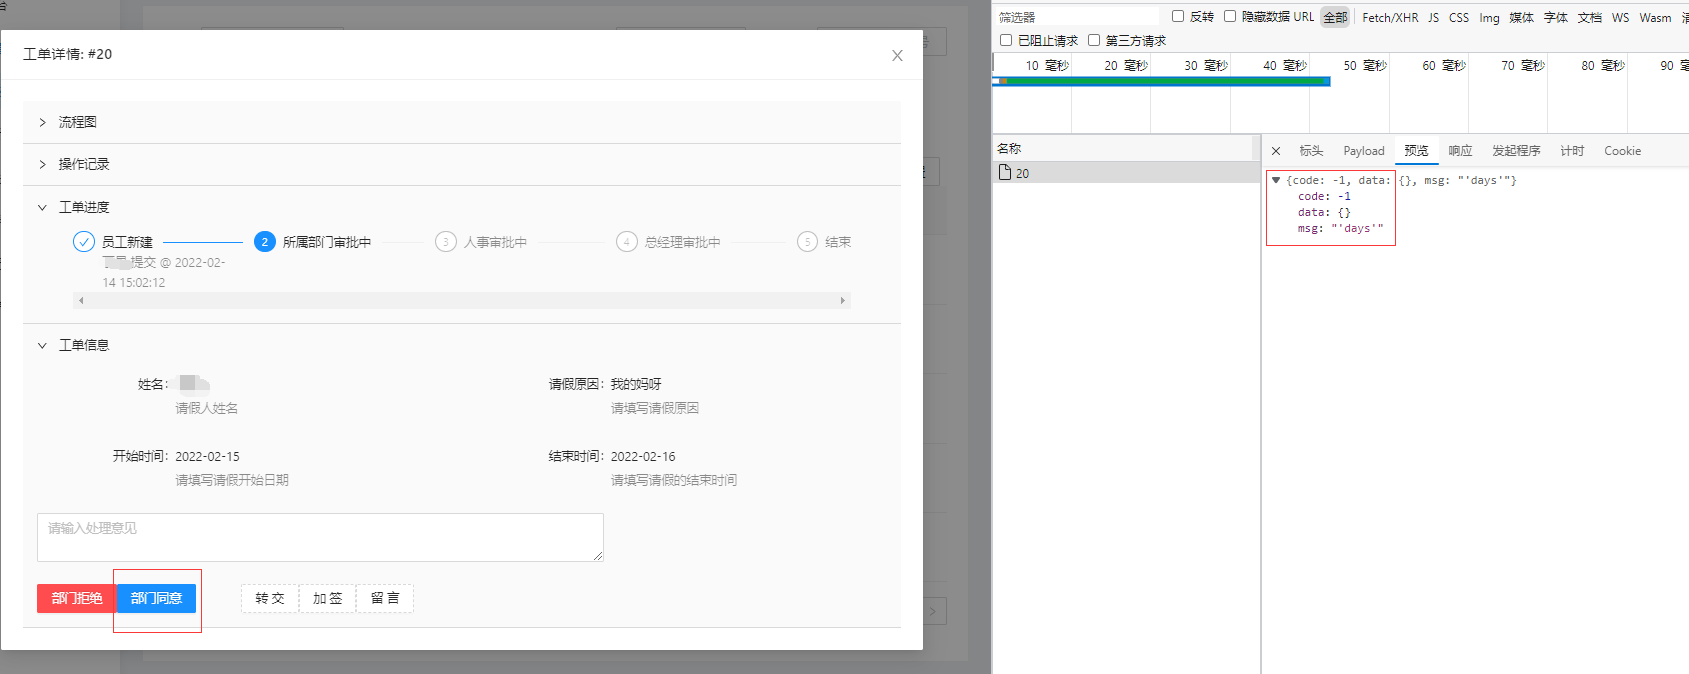This screenshot has height=674, width=1689.
Task: Click step 3 circle 人事审批中
Action: [446, 242]
